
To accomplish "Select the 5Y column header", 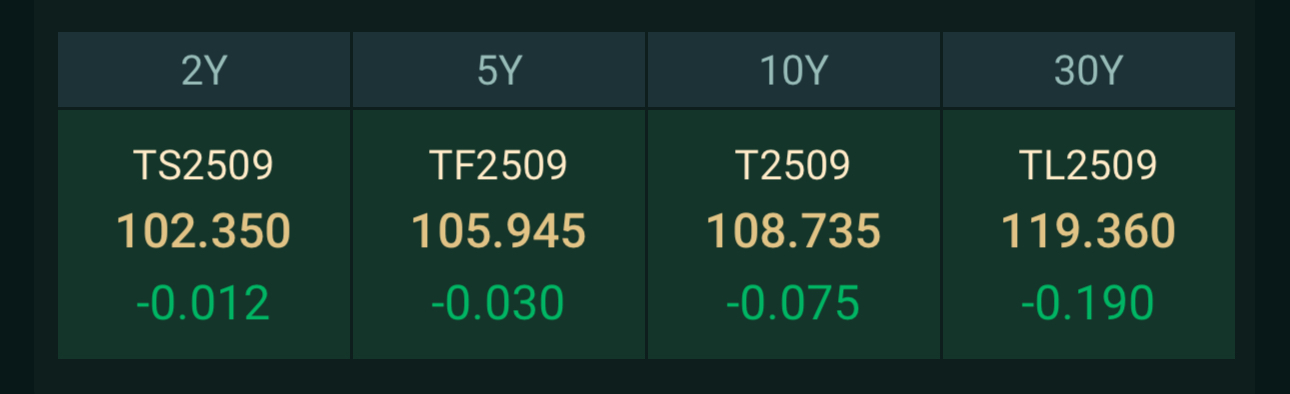I will click(x=499, y=70).
